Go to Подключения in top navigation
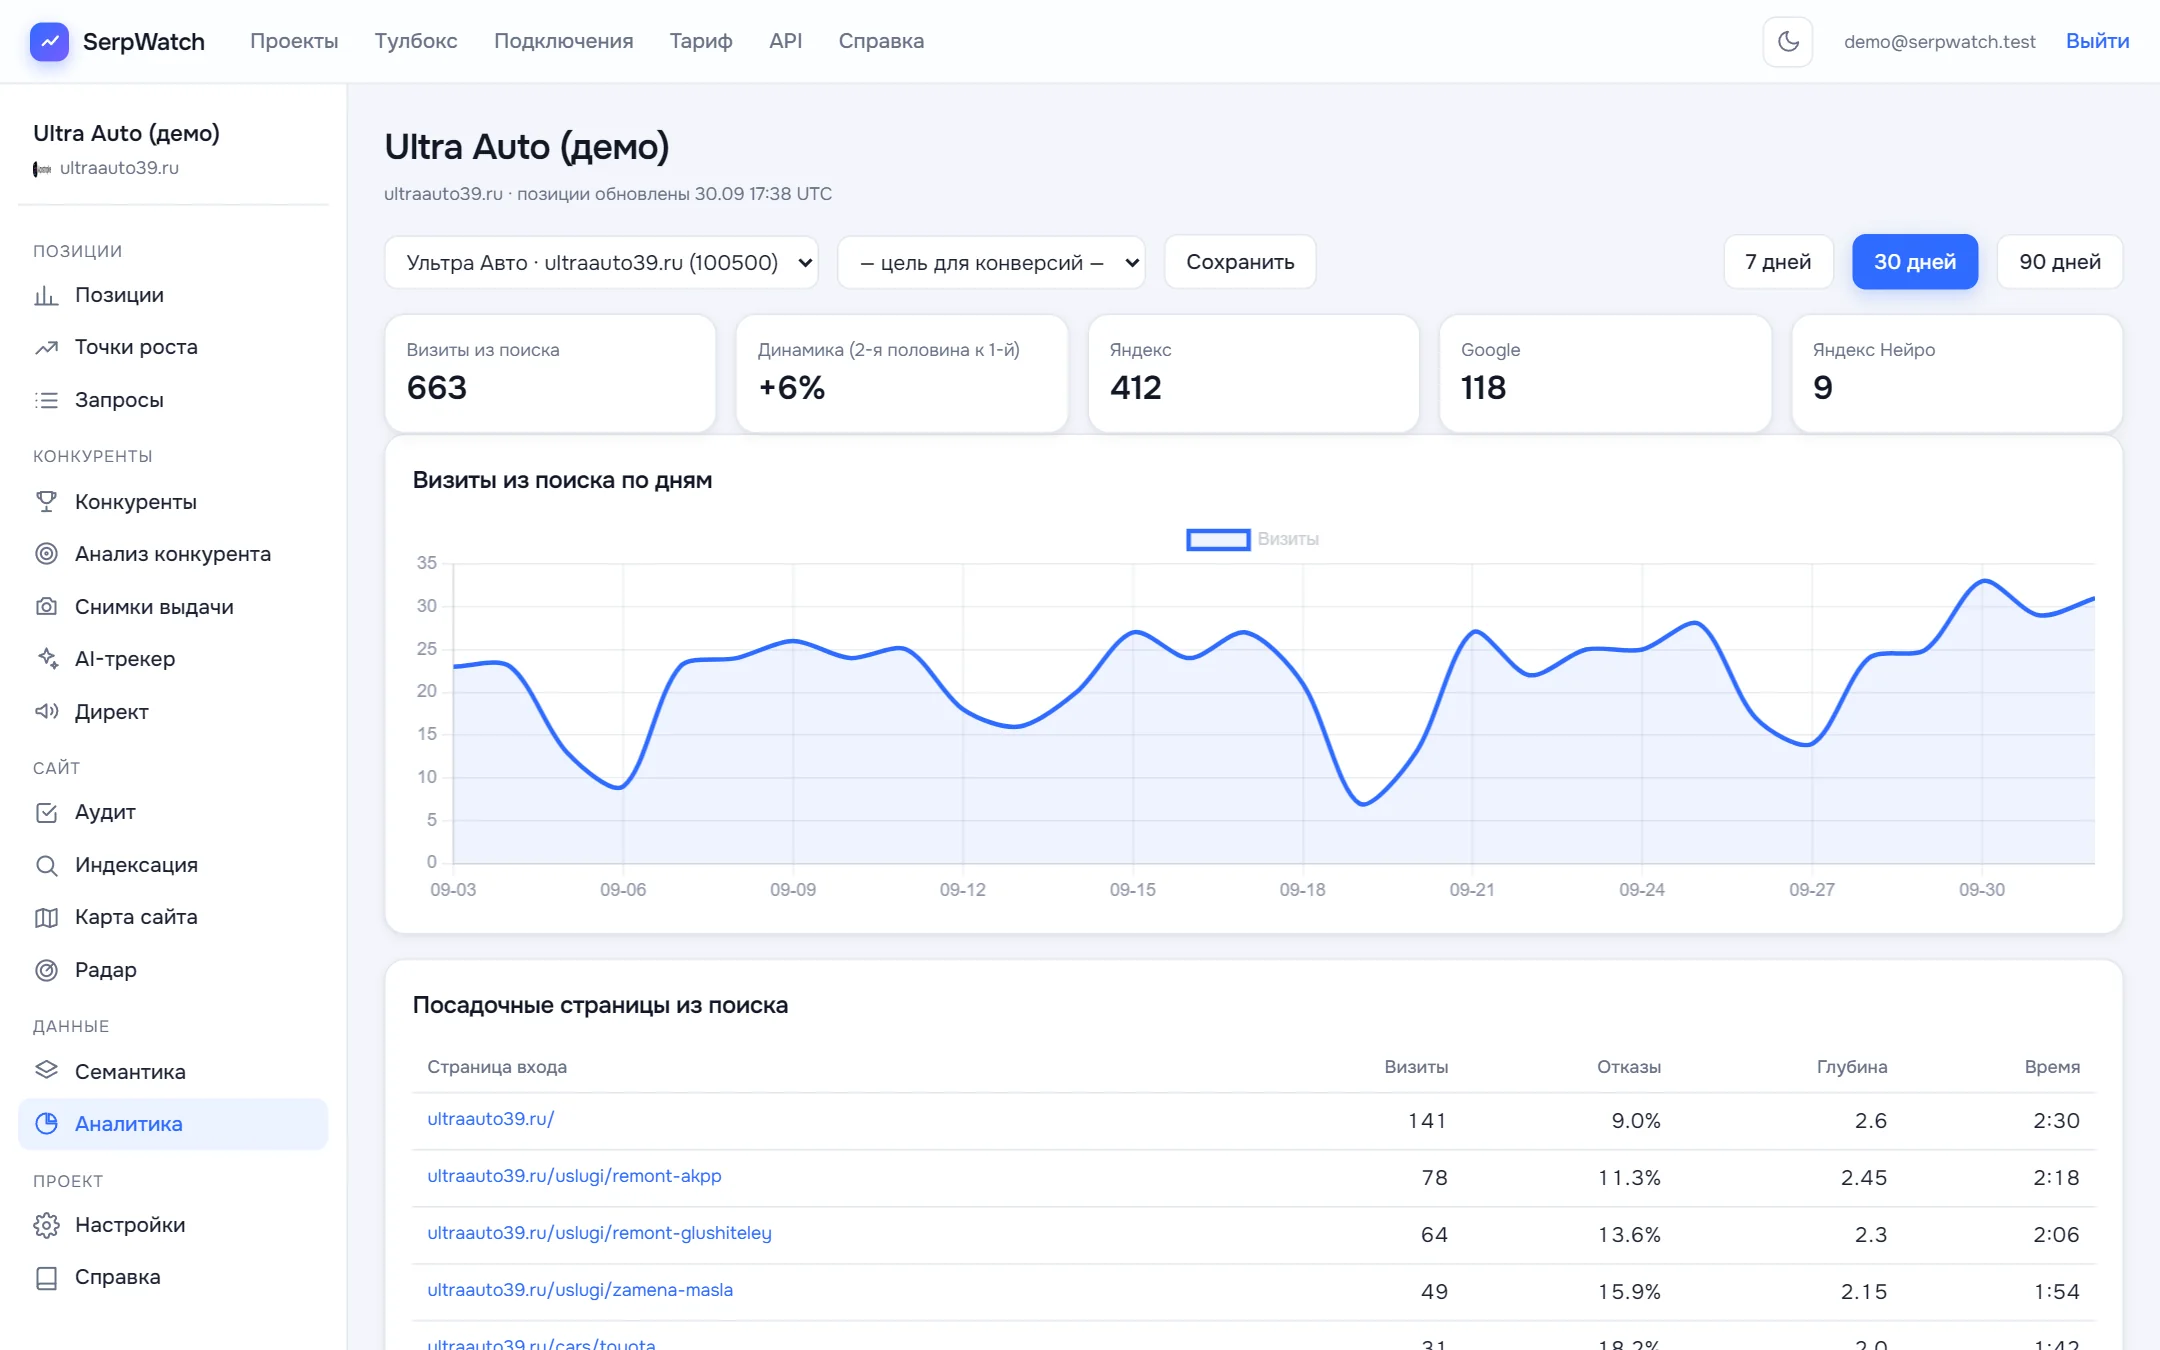 click(564, 41)
